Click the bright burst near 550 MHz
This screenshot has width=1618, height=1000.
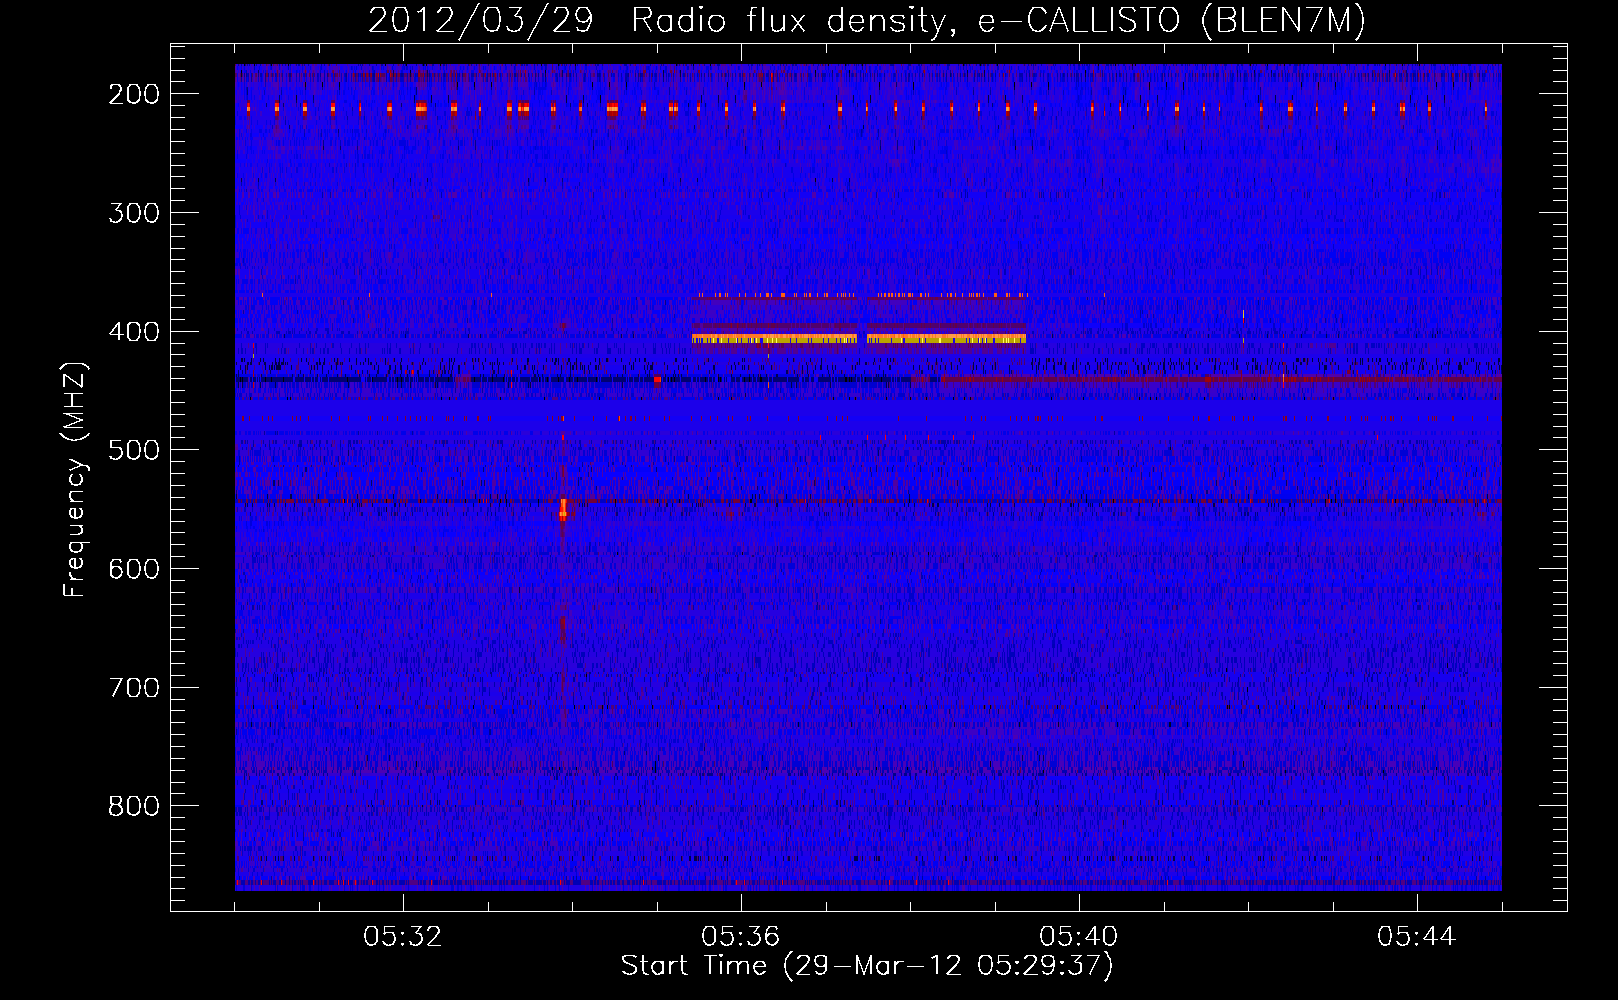pyautogui.click(x=563, y=510)
